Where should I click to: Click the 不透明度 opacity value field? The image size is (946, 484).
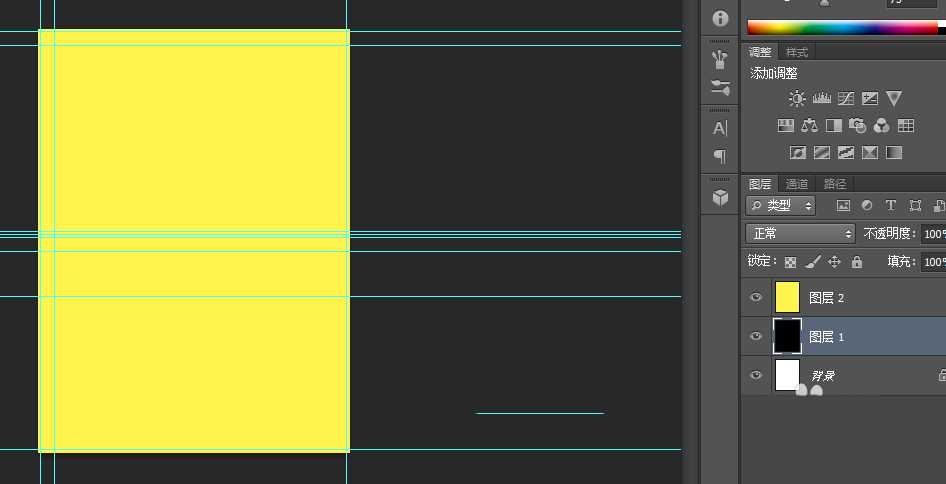933,234
